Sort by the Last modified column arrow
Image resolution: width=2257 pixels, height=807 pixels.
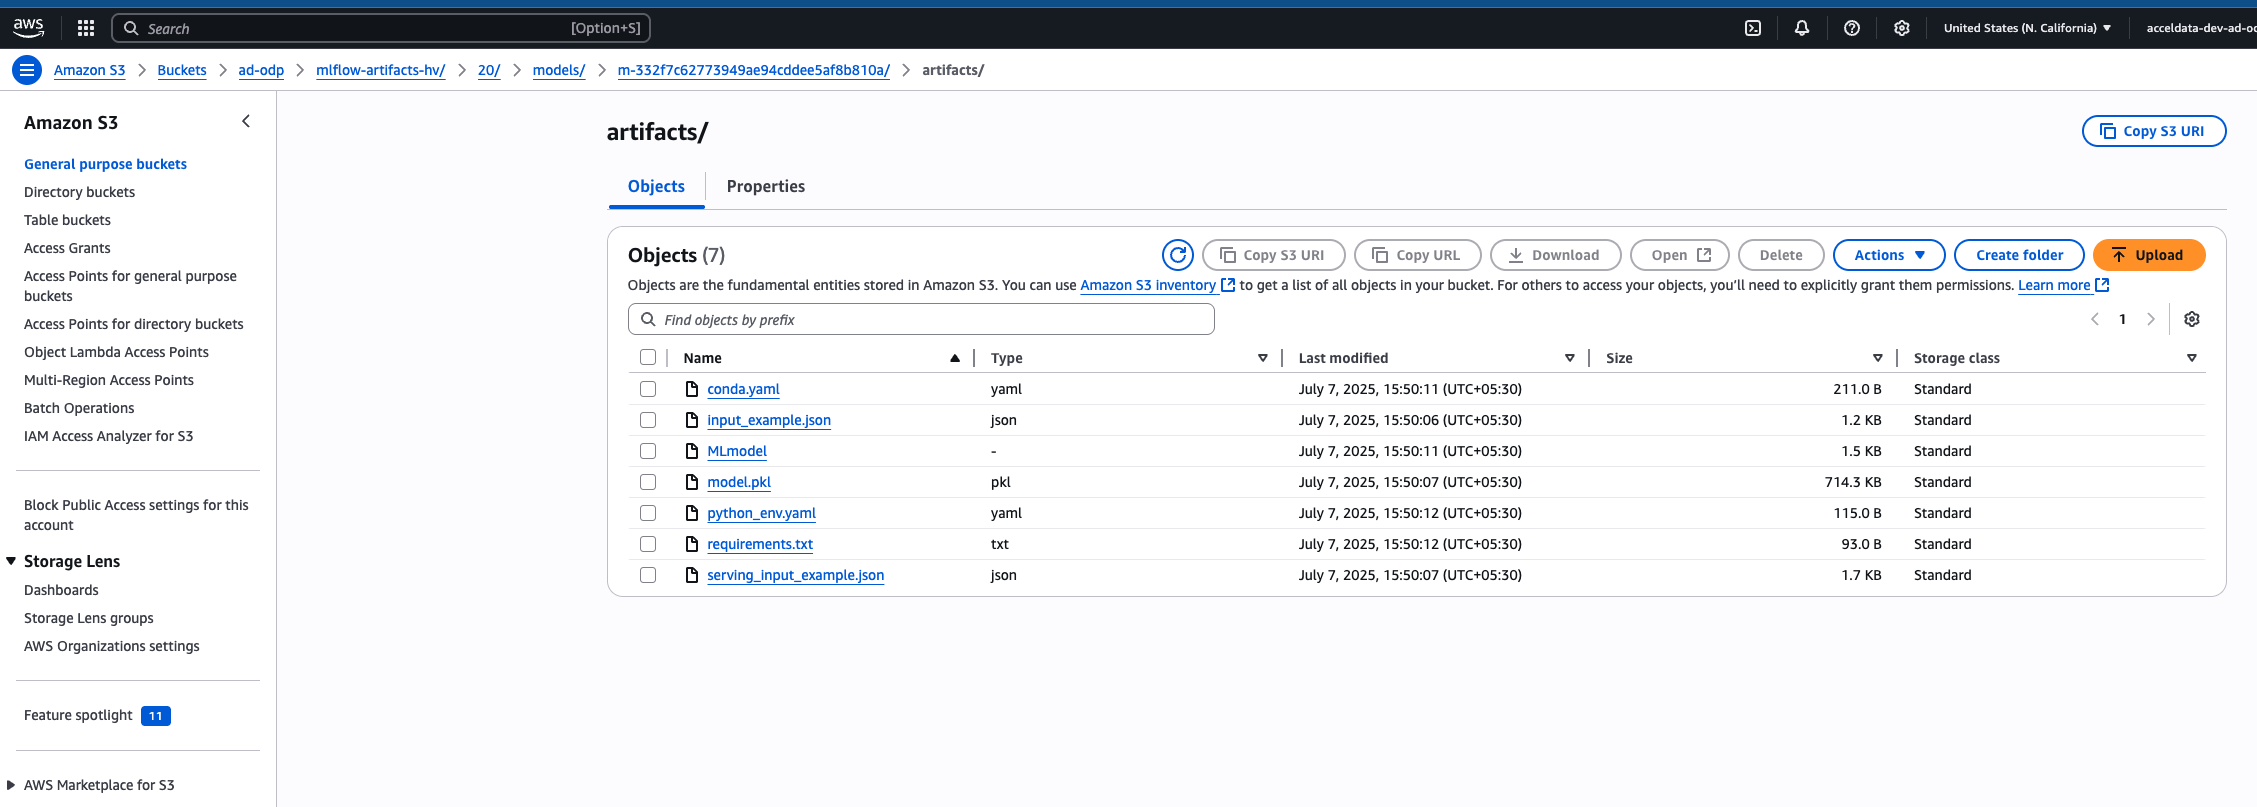point(1570,358)
